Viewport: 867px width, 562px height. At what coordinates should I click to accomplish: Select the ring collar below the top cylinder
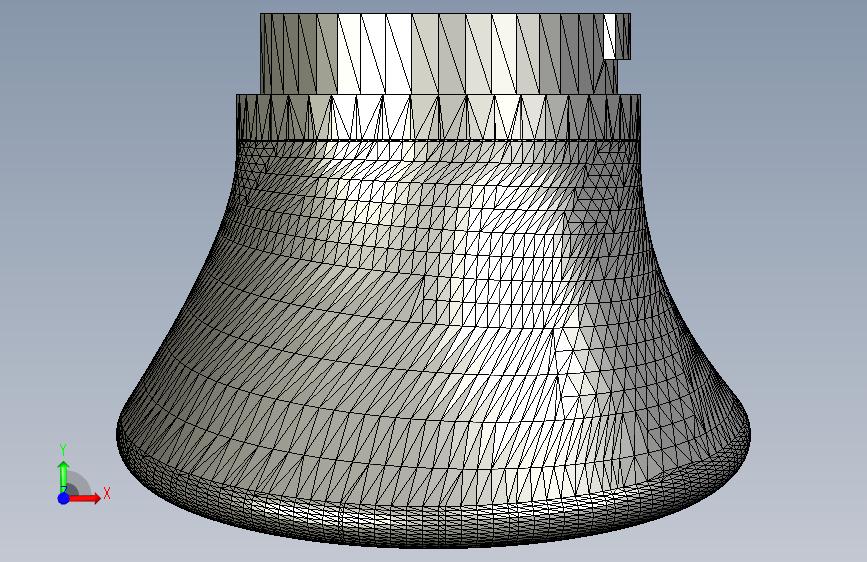(x=438, y=117)
